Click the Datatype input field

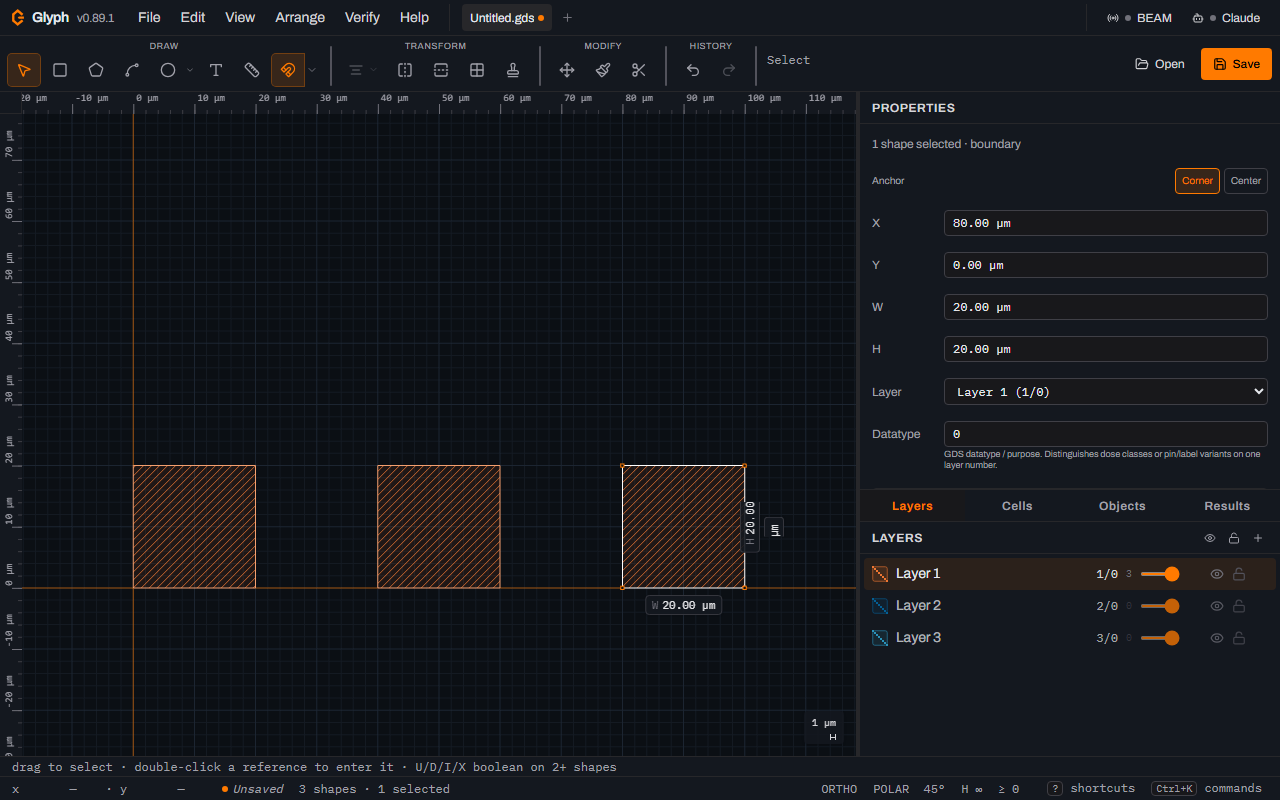pos(1106,434)
